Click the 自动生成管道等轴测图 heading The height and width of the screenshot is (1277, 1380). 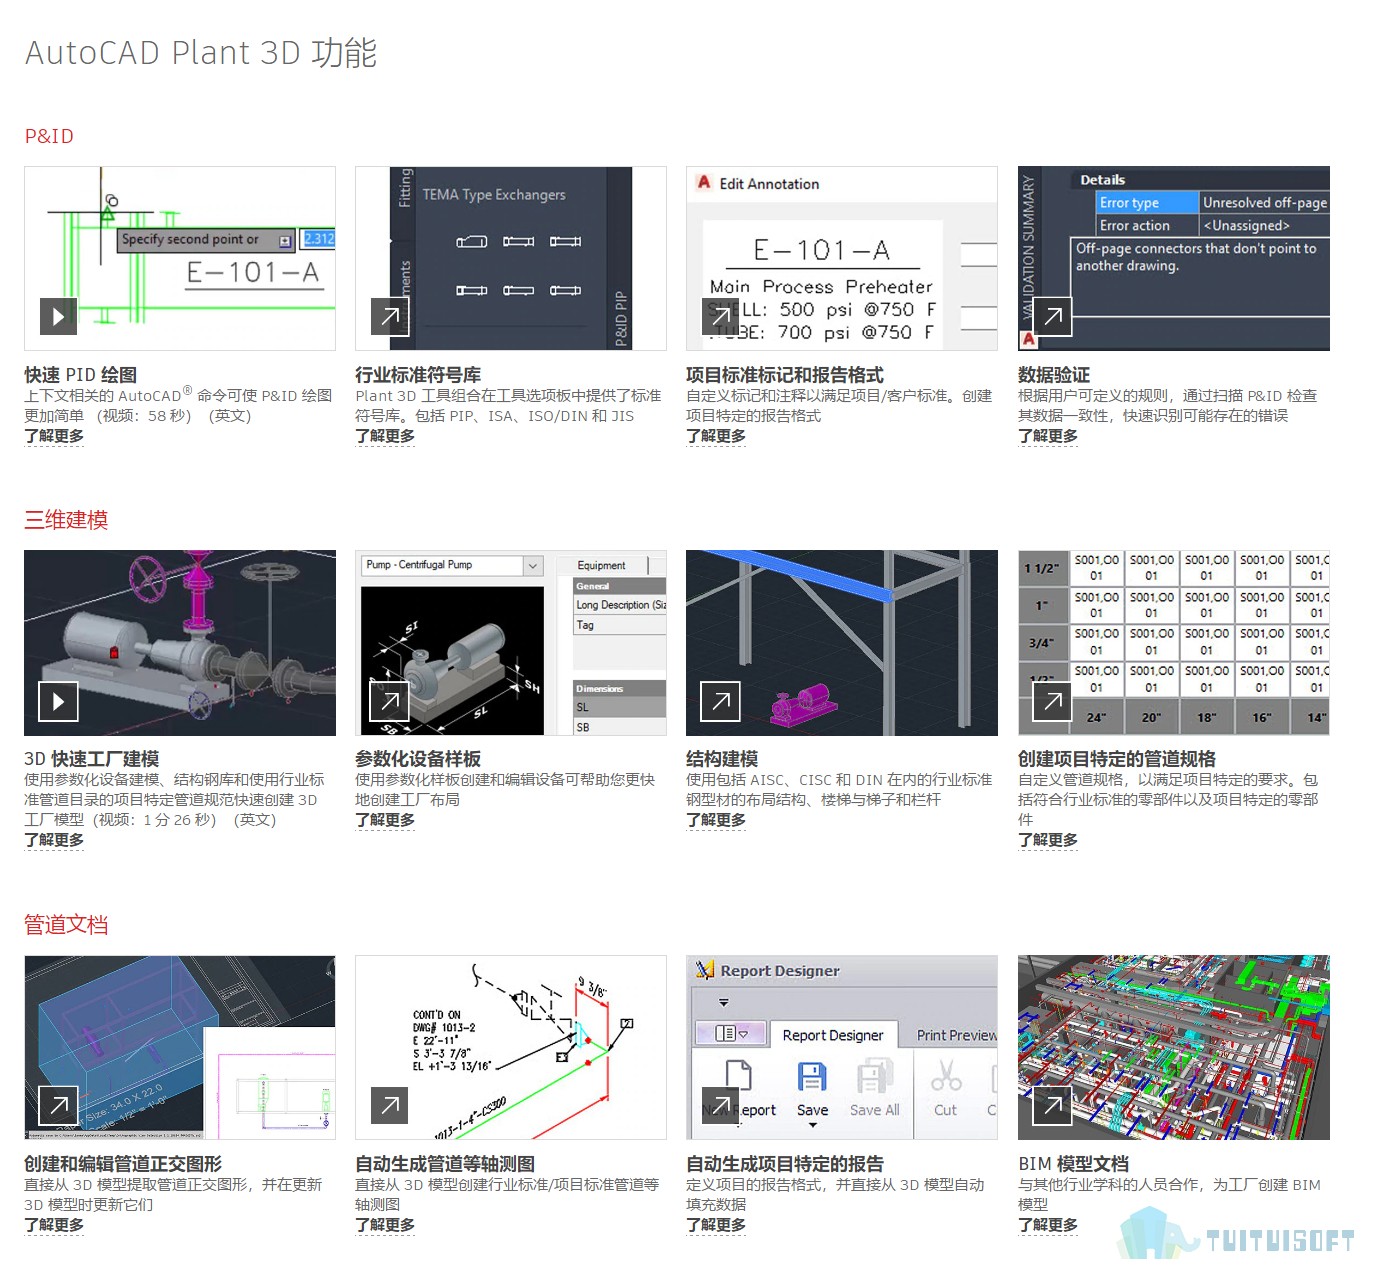pos(445,1164)
